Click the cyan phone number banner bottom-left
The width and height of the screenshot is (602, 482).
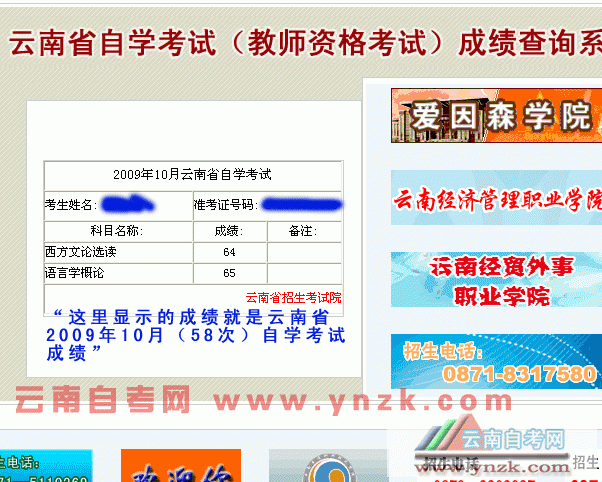45,466
